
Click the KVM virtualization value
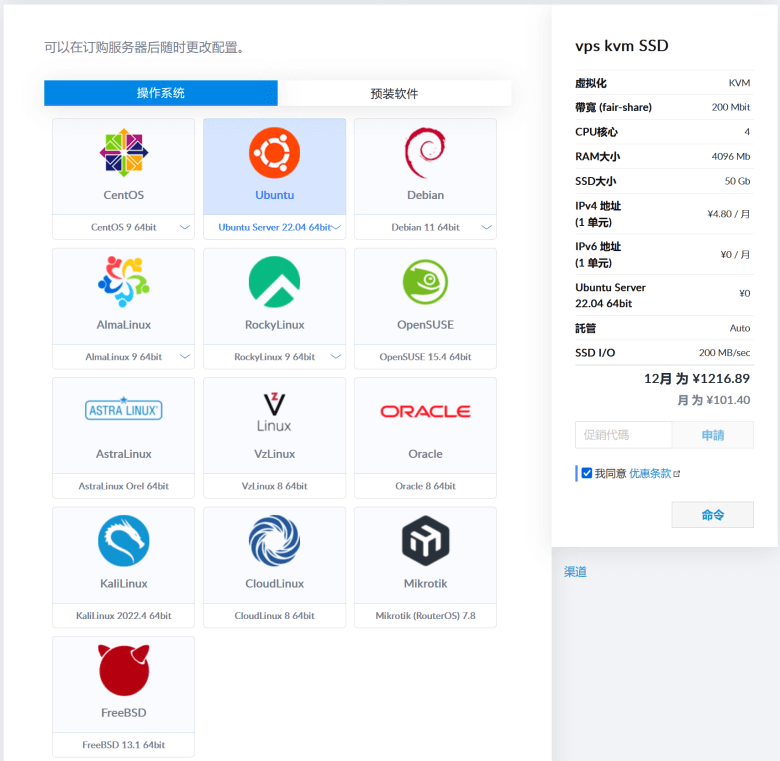coord(739,83)
